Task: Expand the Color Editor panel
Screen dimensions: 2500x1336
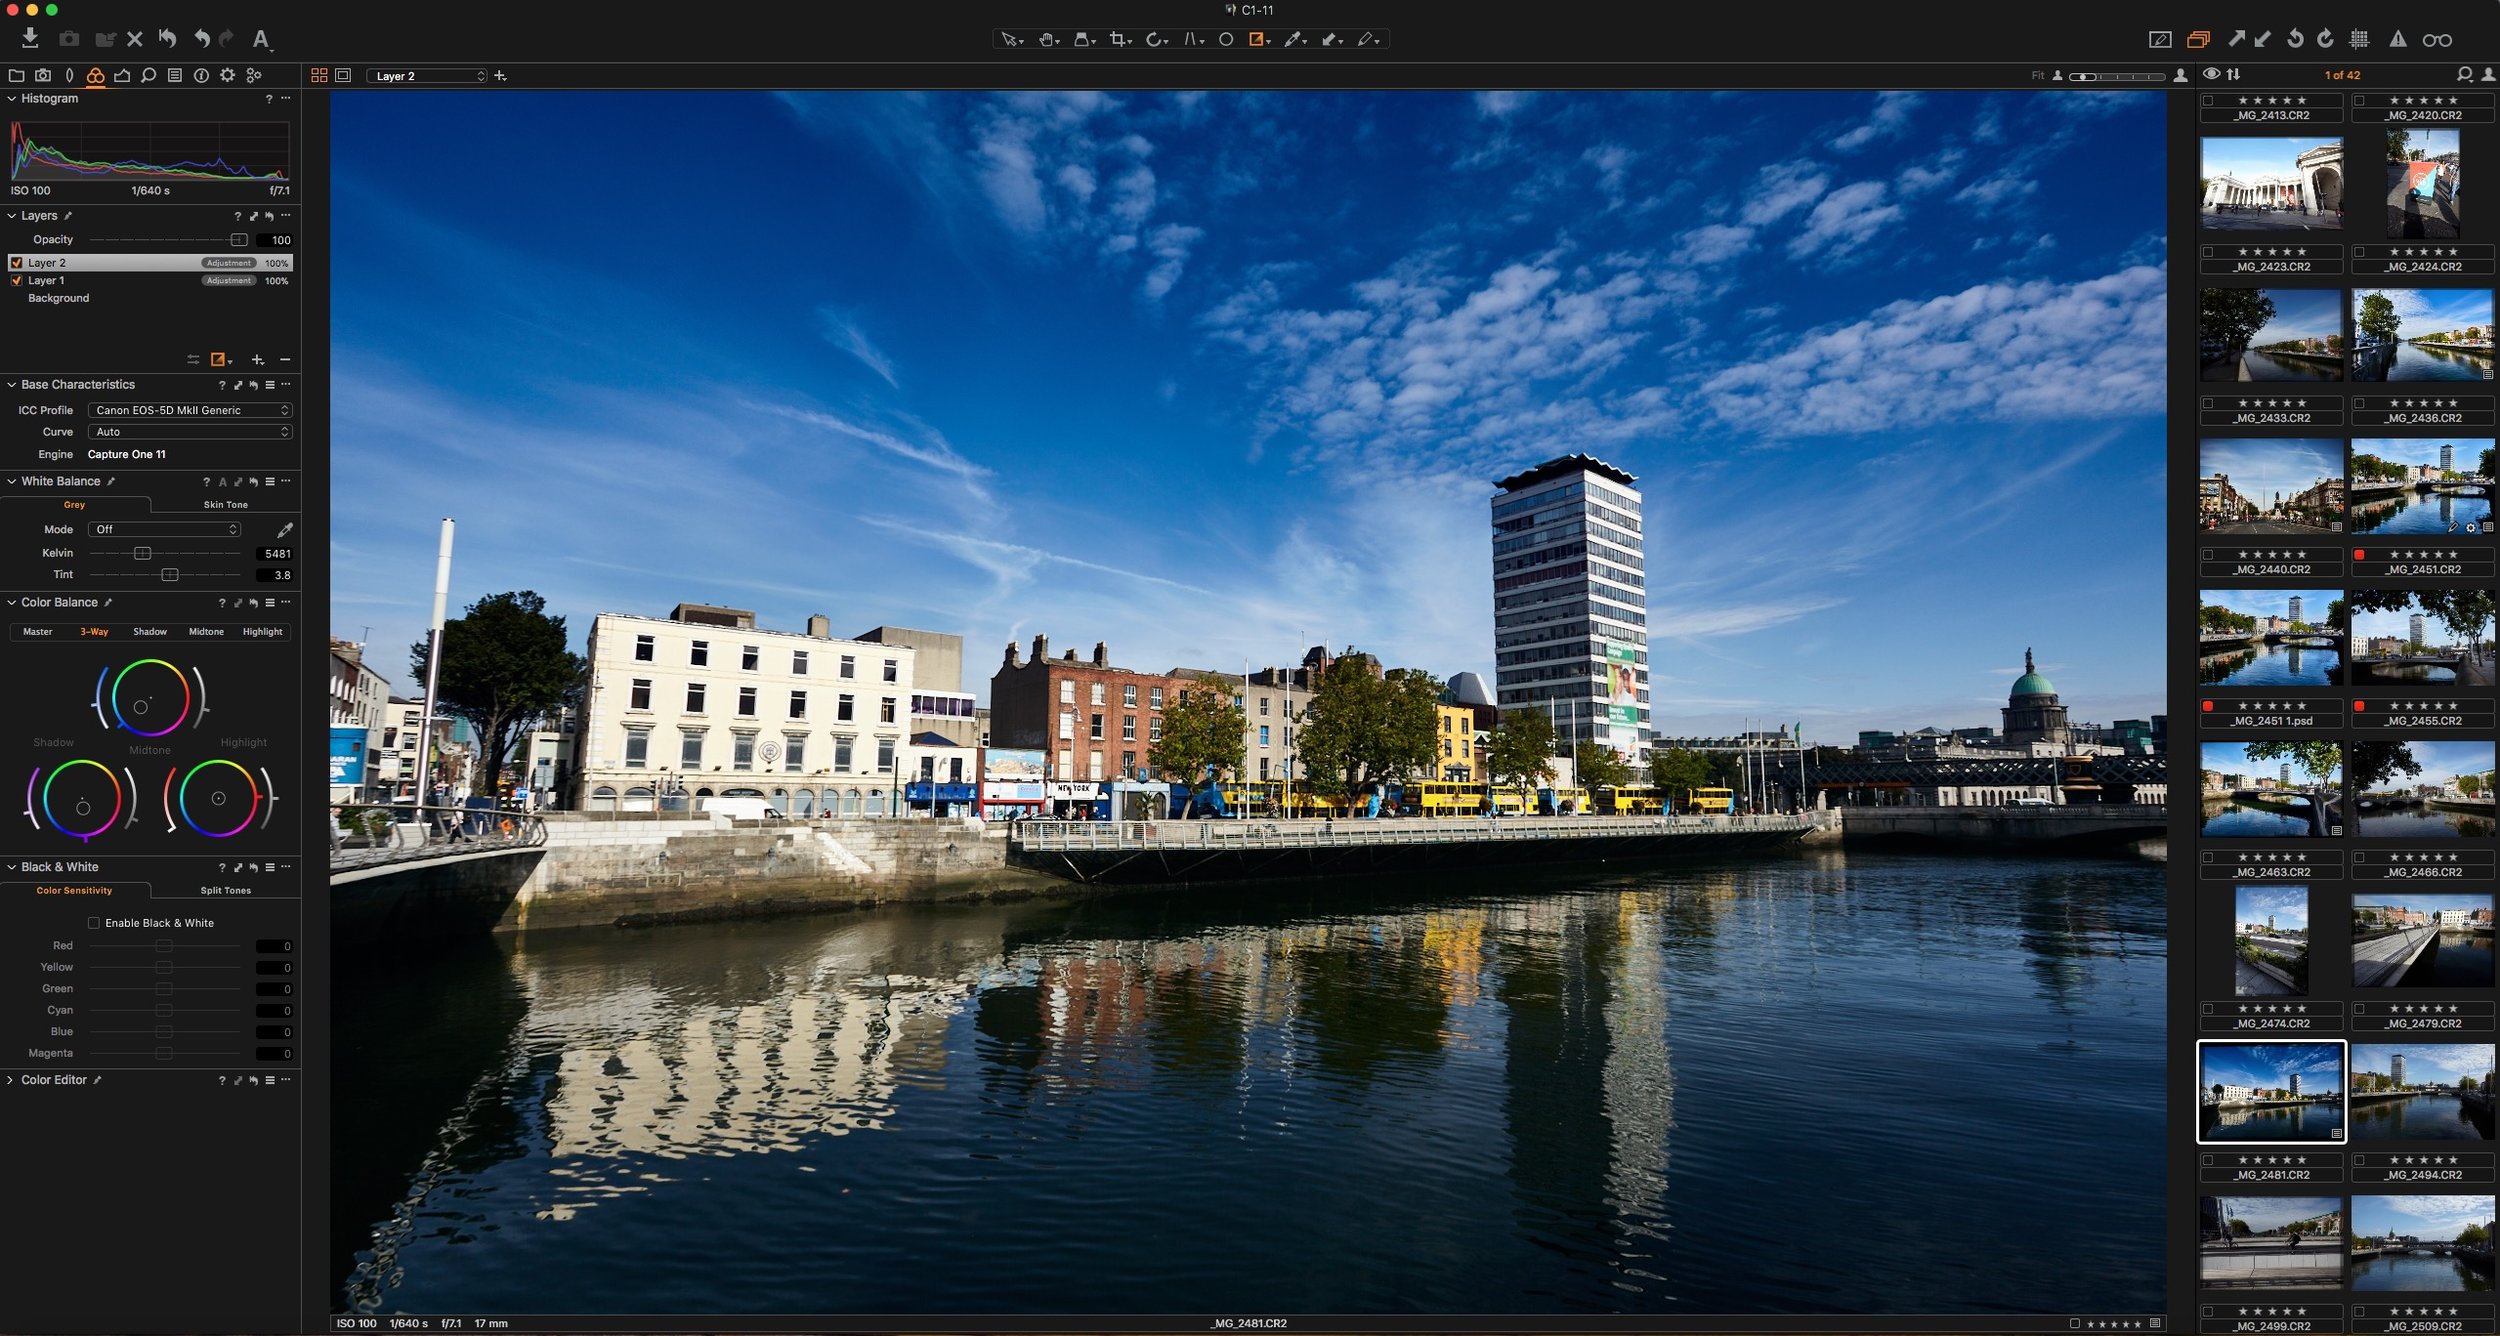Action: (x=10, y=1080)
